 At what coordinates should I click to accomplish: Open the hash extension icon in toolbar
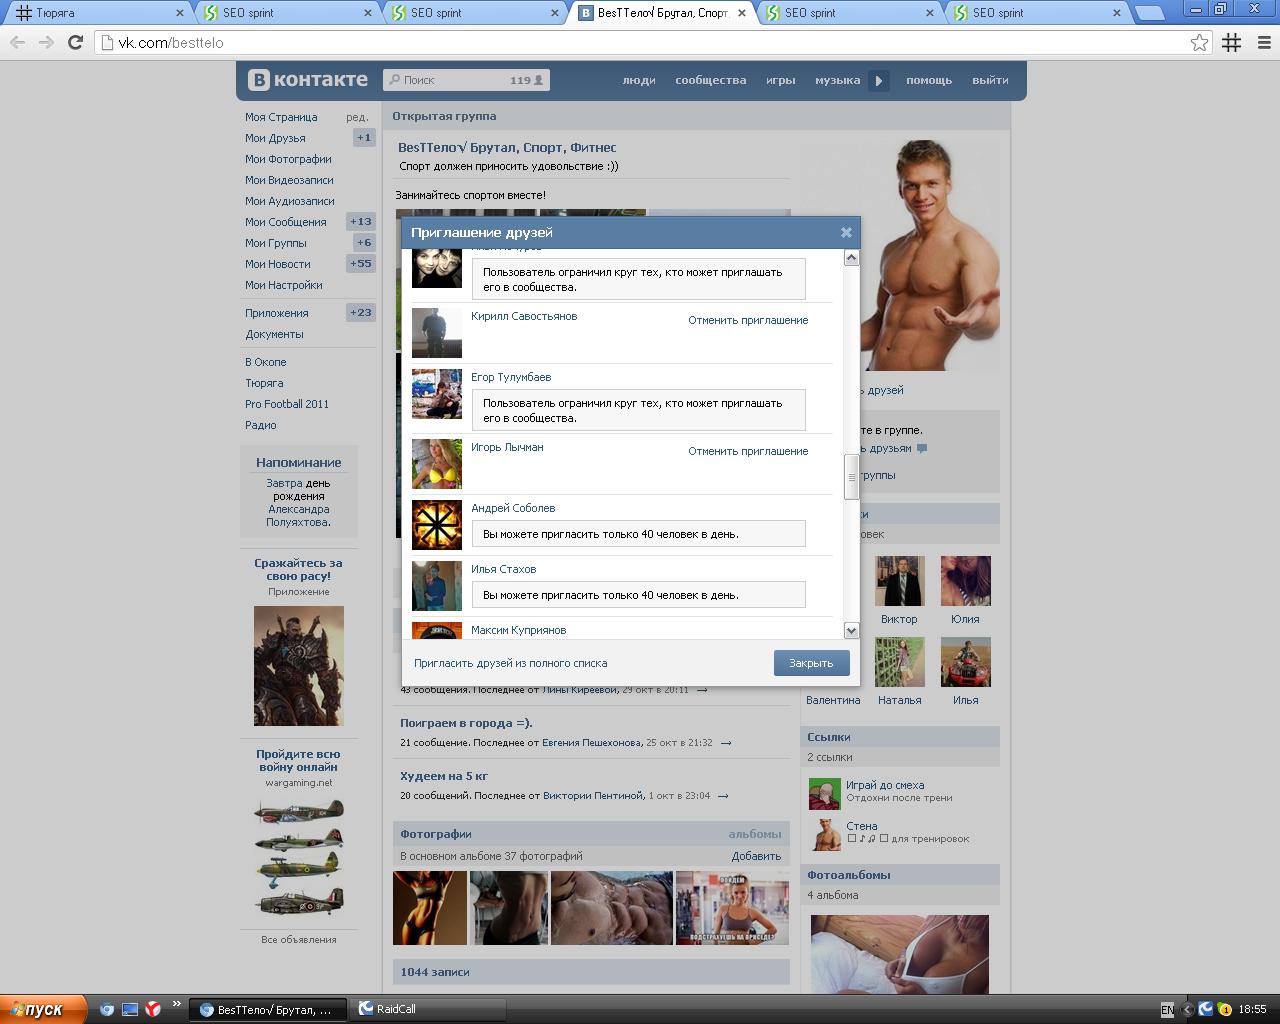(1232, 42)
